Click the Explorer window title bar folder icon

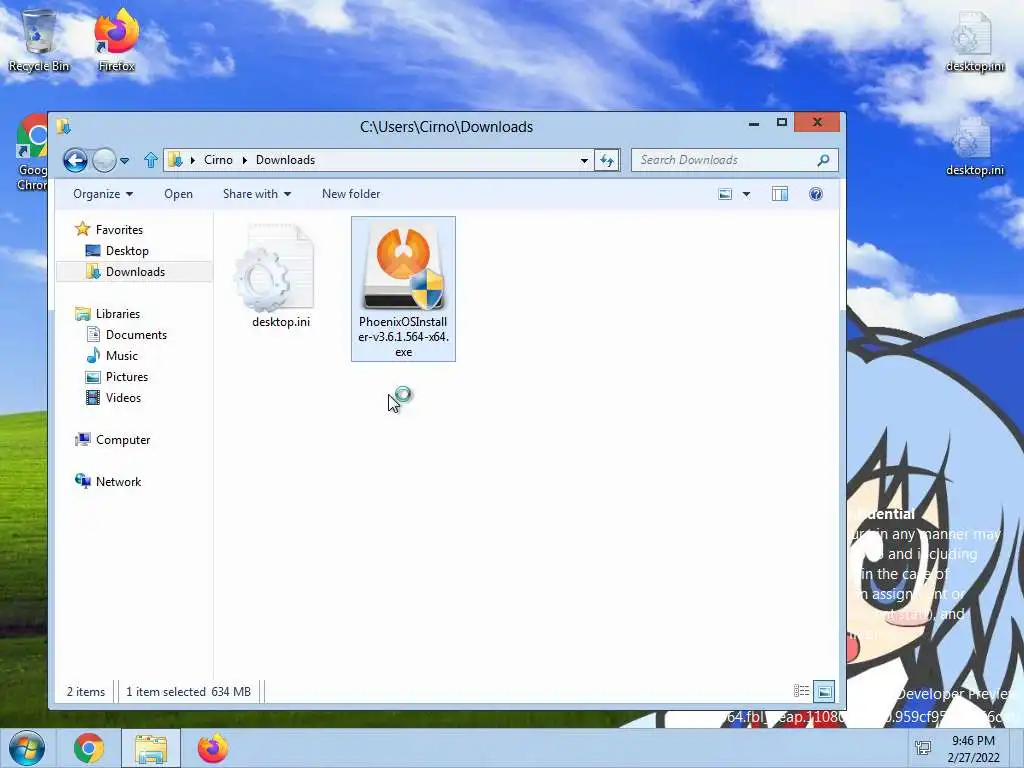pyautogui.click(x=63, y=127)
